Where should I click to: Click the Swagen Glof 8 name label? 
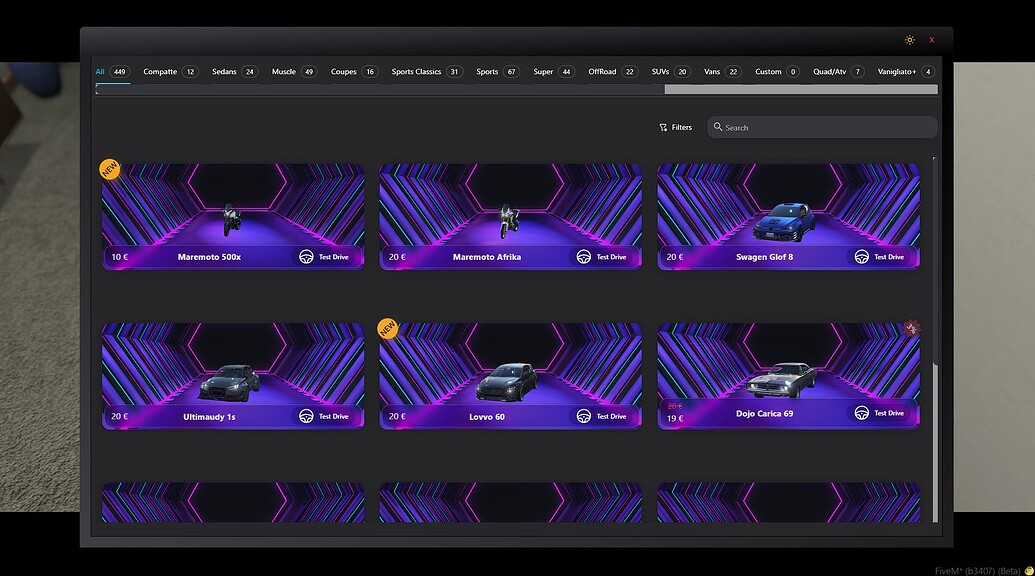coord(764,257)
